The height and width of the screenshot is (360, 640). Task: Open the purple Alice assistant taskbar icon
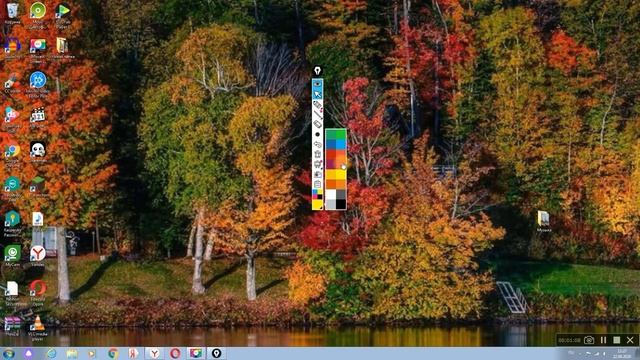click(28, 353)
